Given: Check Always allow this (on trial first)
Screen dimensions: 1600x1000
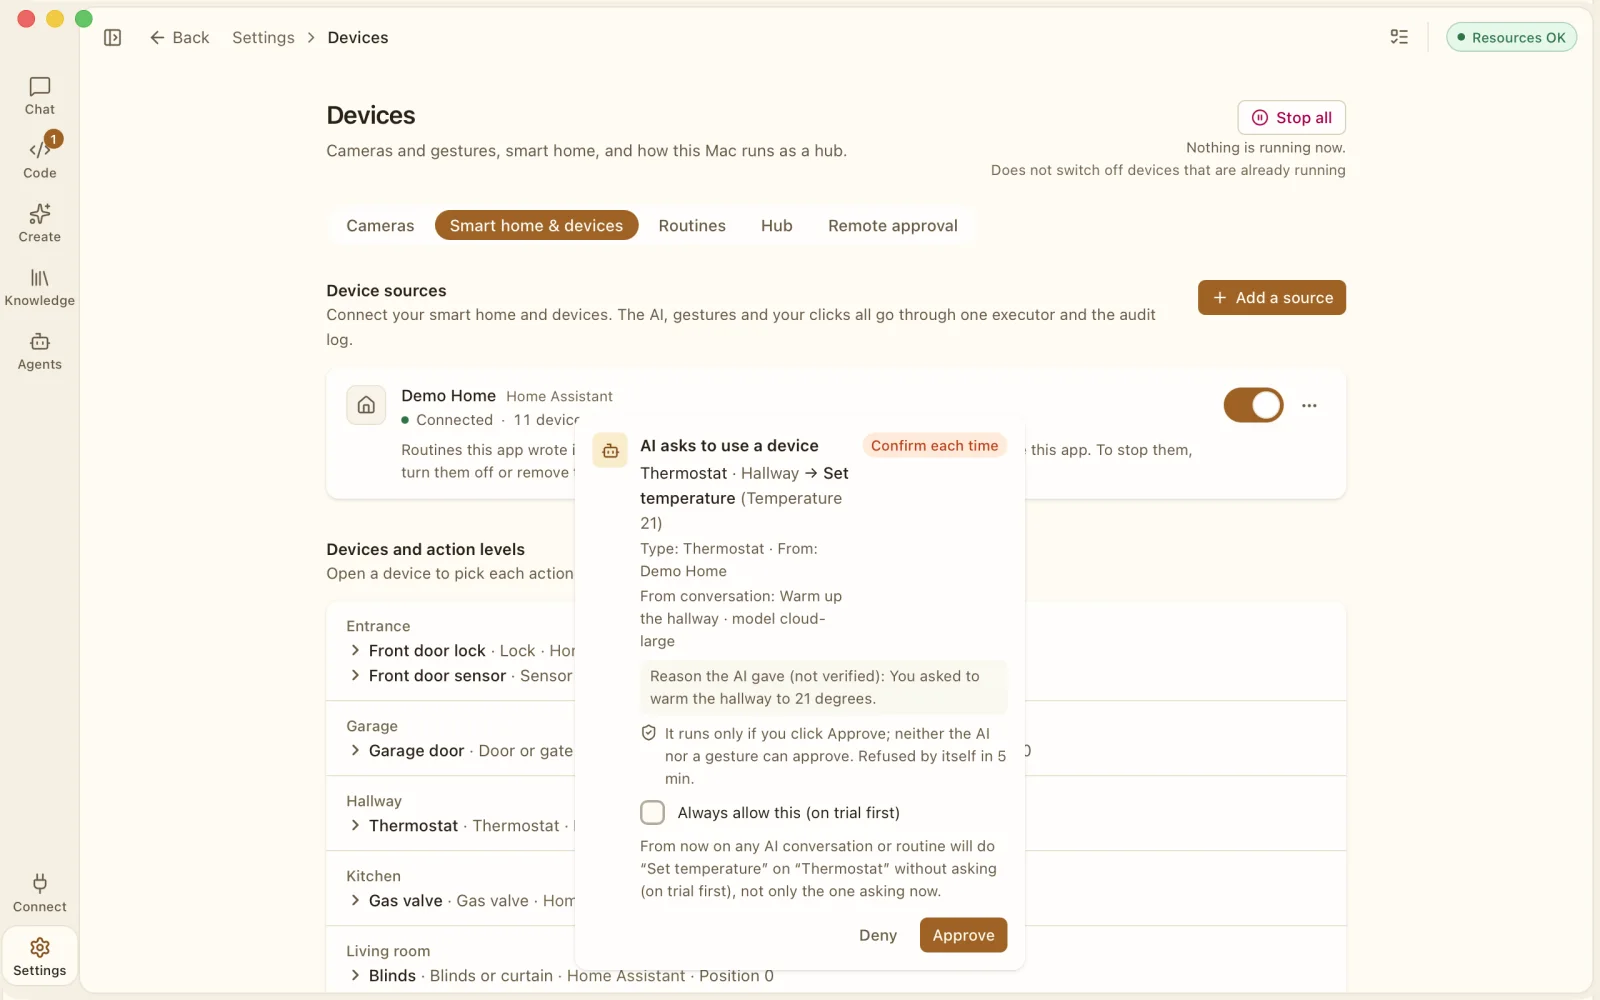Looking at the screenshot, I should [653, 812].
